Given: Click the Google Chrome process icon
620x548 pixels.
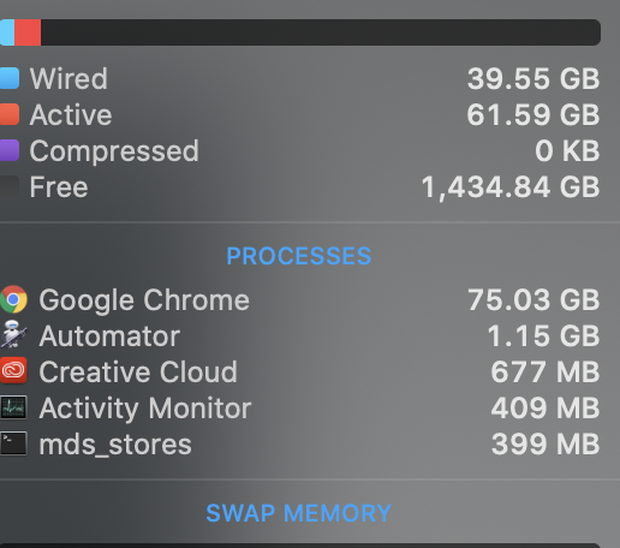Looking at the screenshot, I should [13, 299].
